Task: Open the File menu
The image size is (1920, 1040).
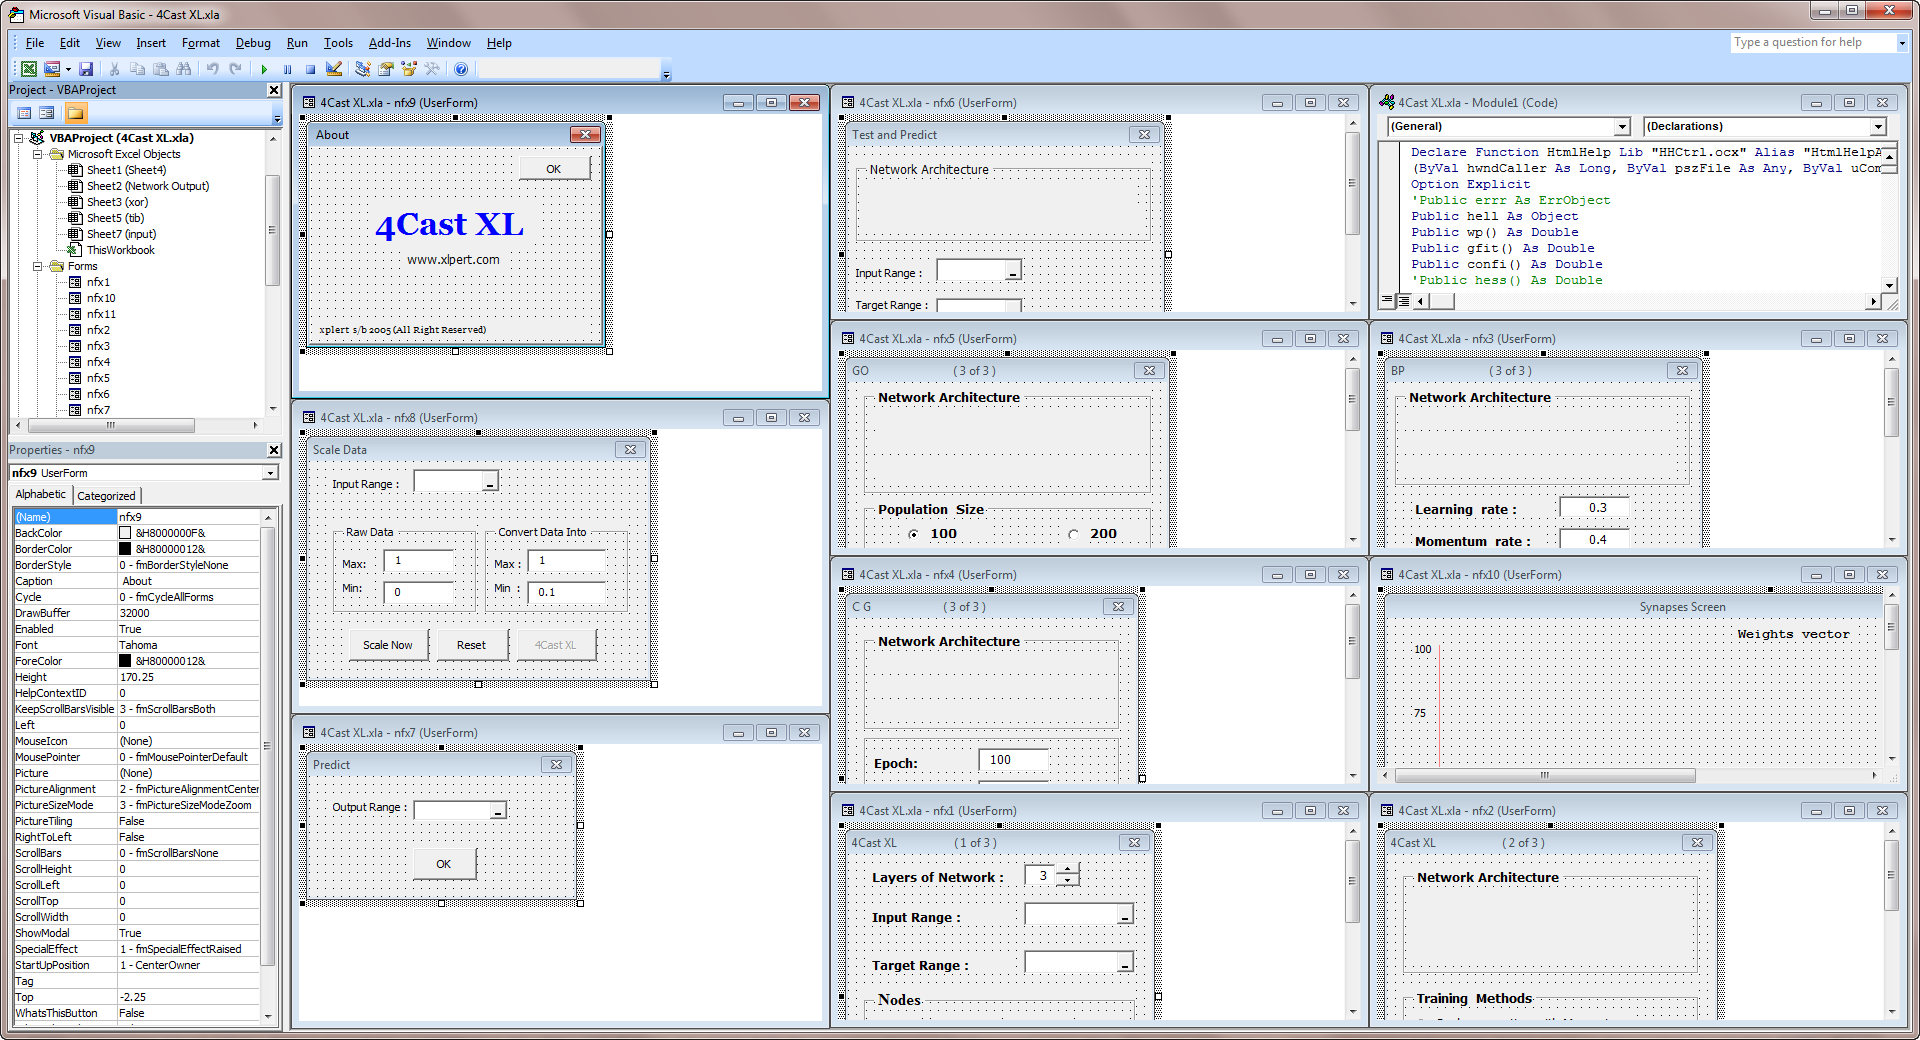Action: click(x=35, y=43)
